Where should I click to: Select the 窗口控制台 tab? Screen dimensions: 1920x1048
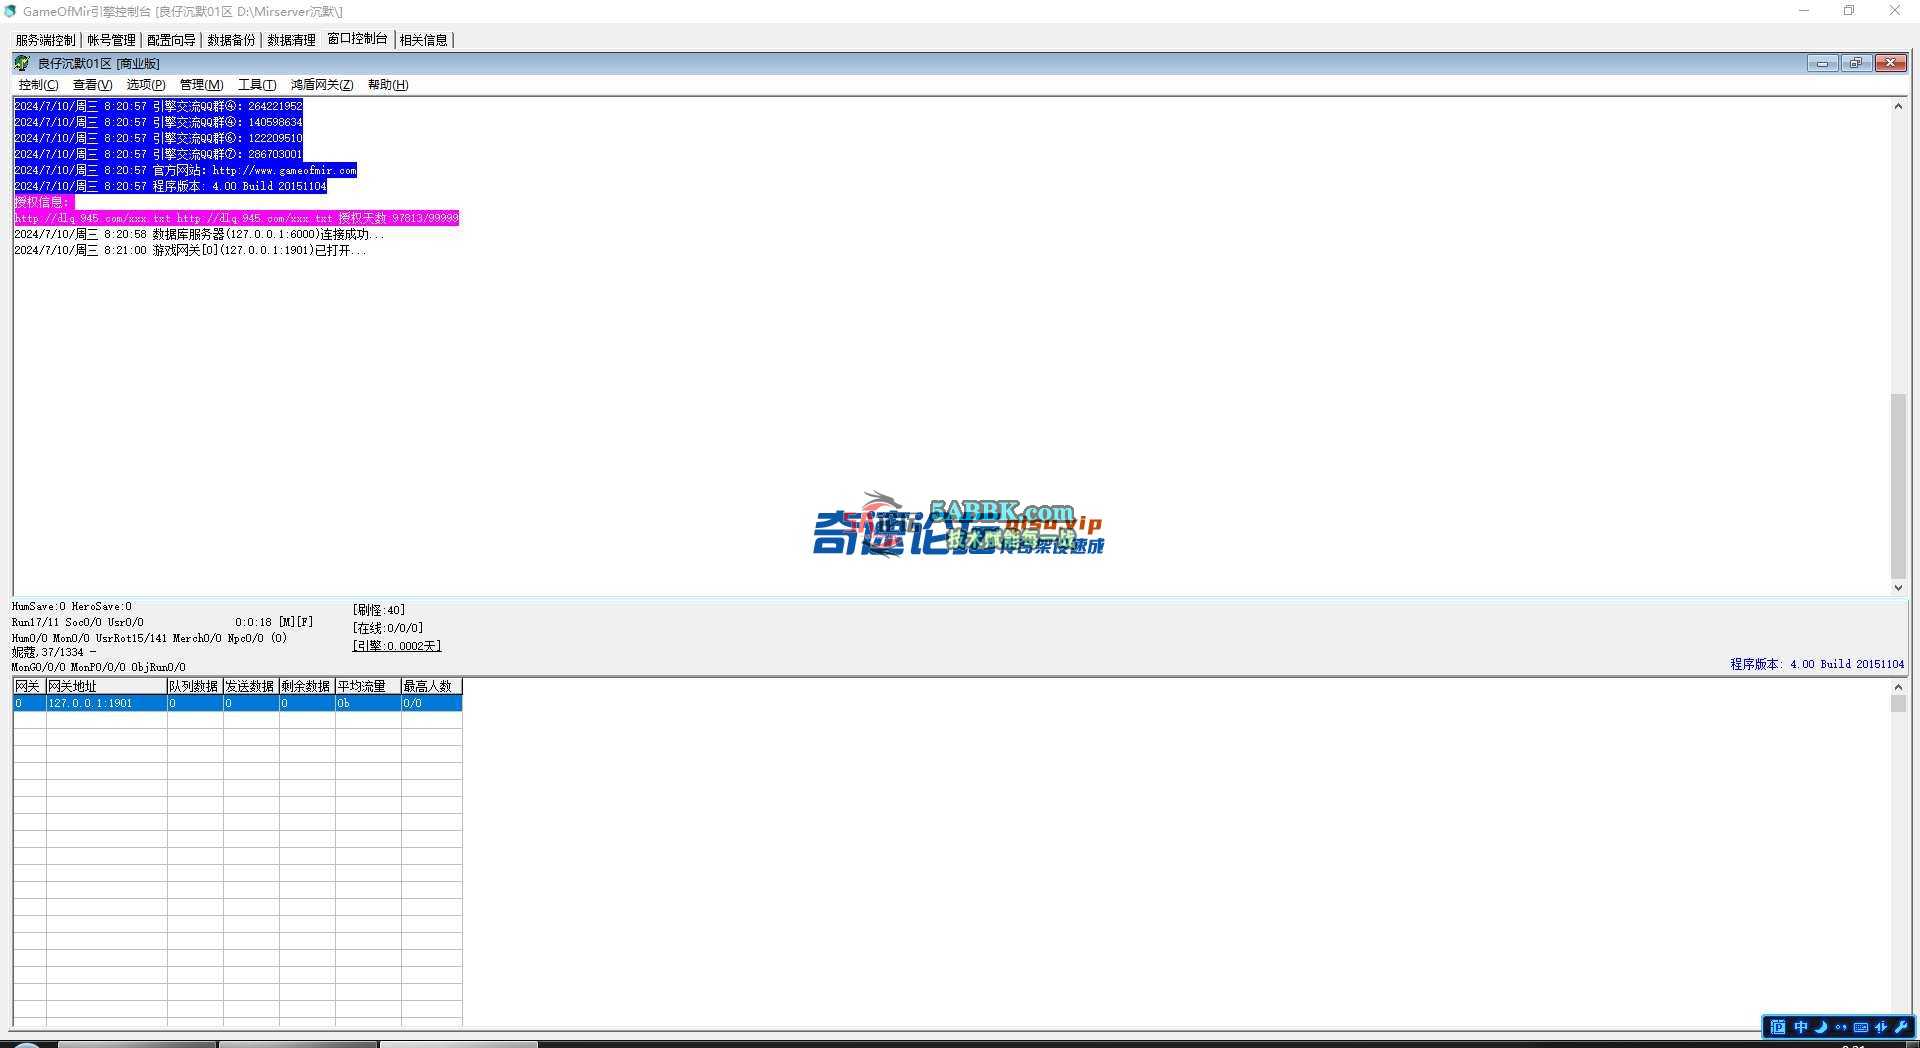(357, 39)
